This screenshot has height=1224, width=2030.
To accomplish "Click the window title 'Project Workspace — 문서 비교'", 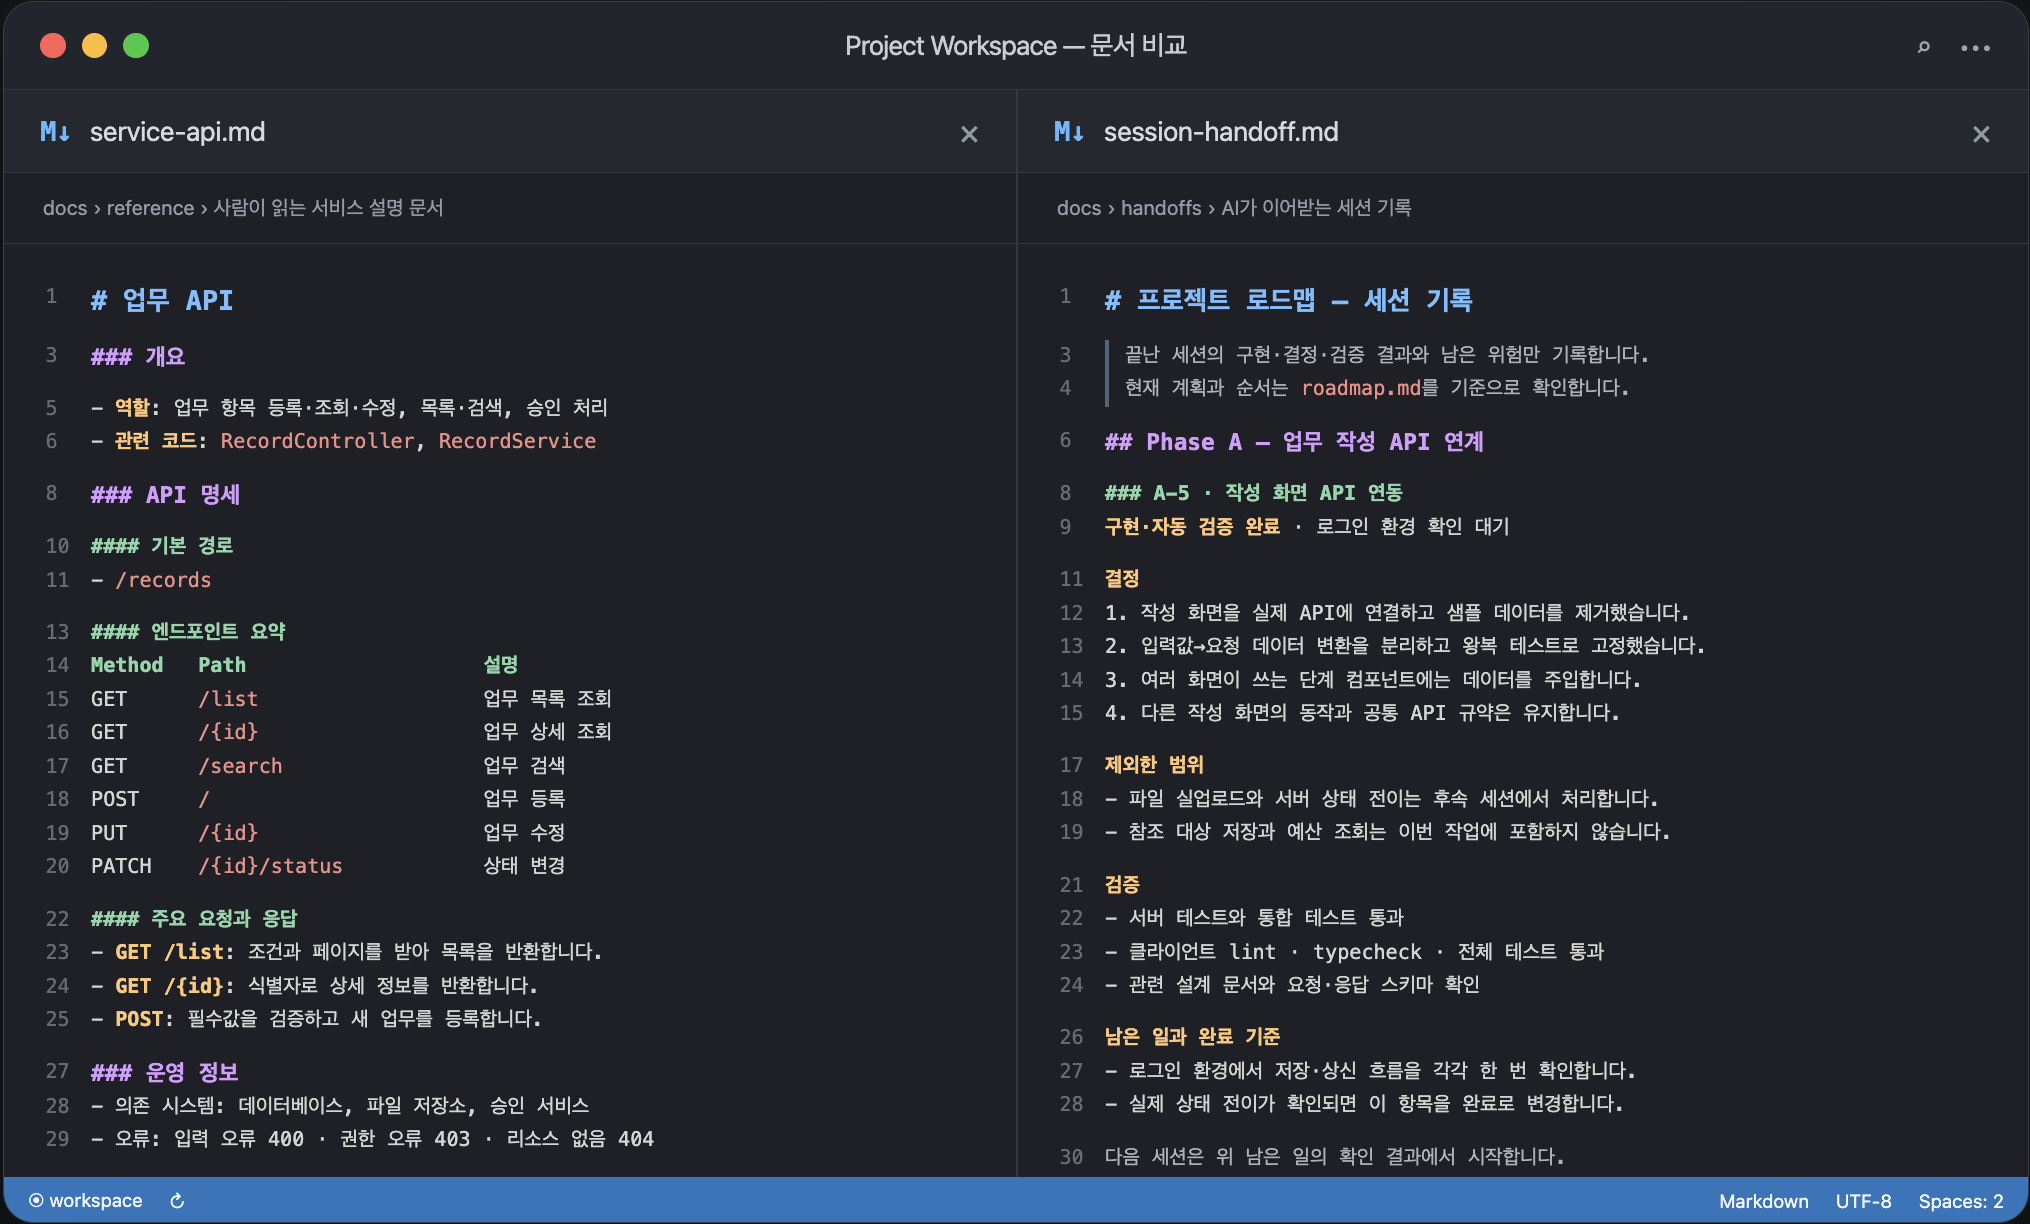I will [1015, 46].
